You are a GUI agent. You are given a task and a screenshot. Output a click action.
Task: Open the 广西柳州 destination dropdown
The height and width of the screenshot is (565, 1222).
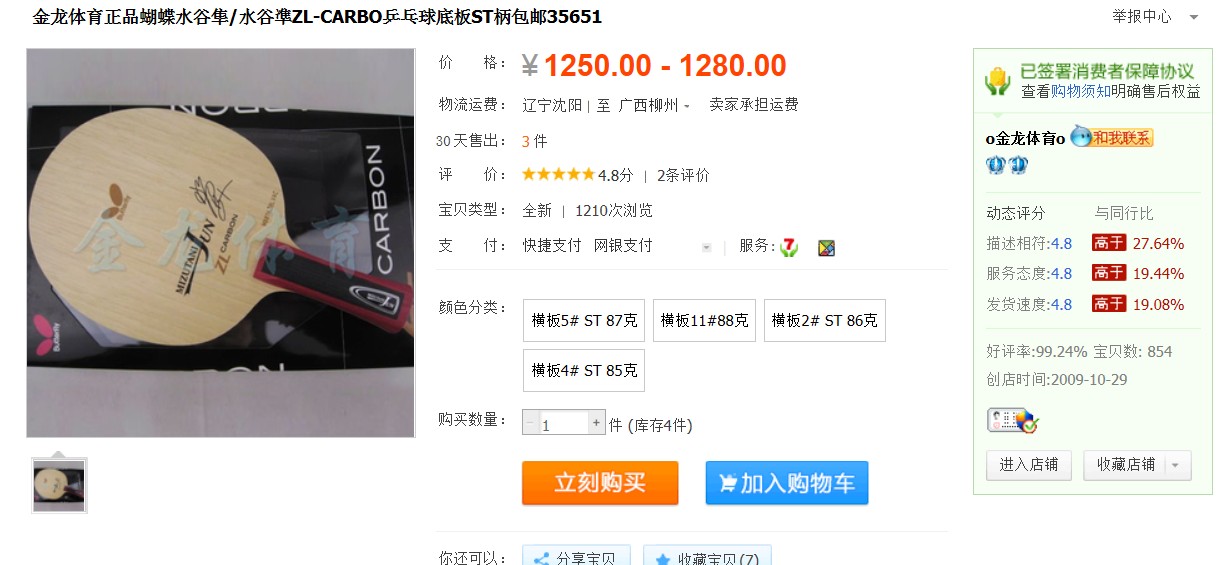[x=654, y=105]
